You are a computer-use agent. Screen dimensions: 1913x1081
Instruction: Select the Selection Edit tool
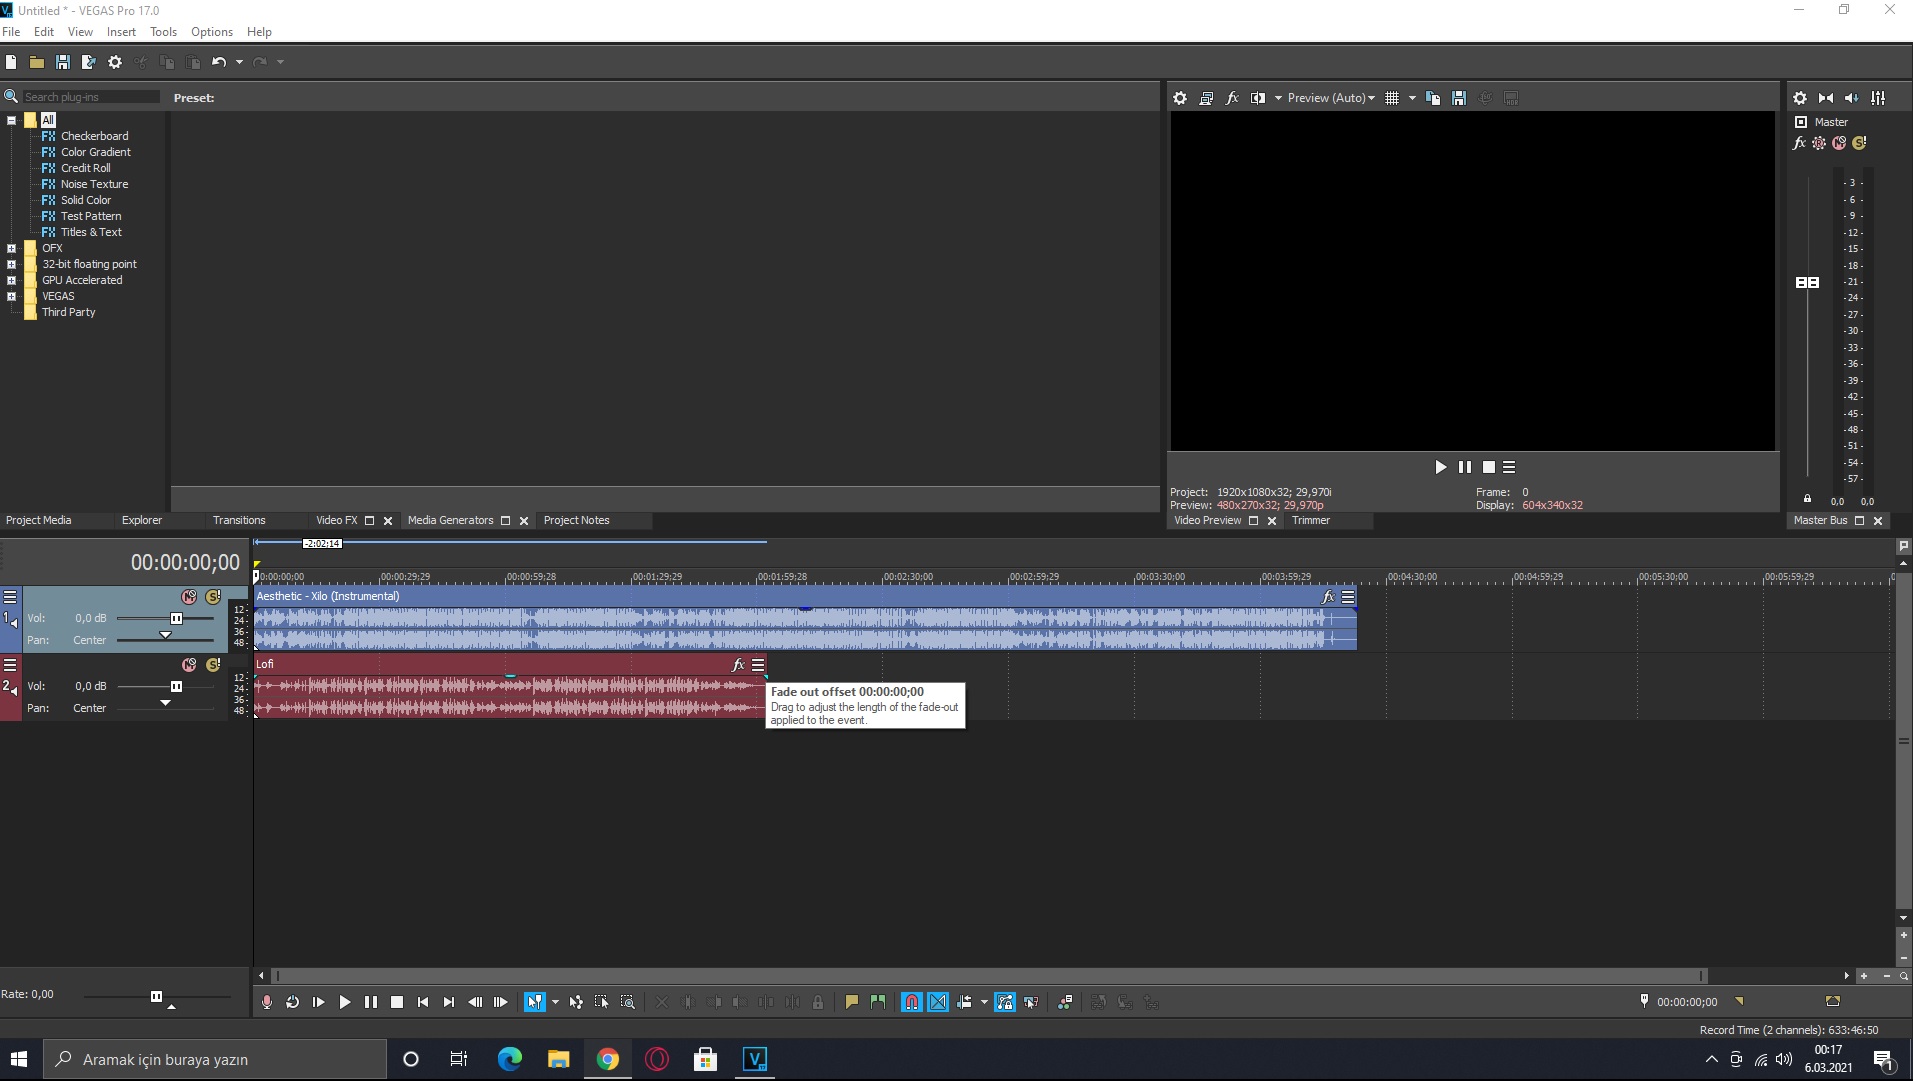click(x=602, y=1002)
